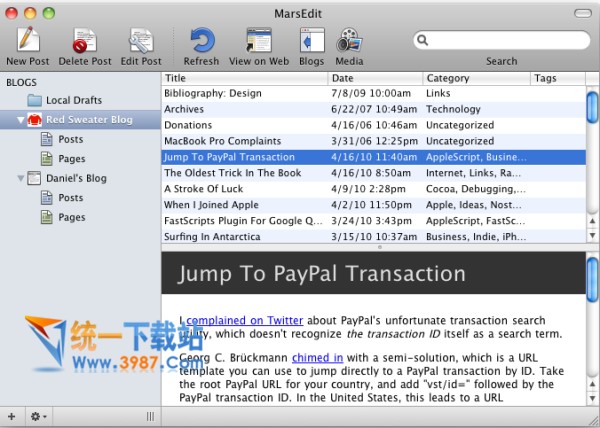600x428 pixels.
Task: Click the '3/15/10 10:37am' date cell
Action: point(374,237)
